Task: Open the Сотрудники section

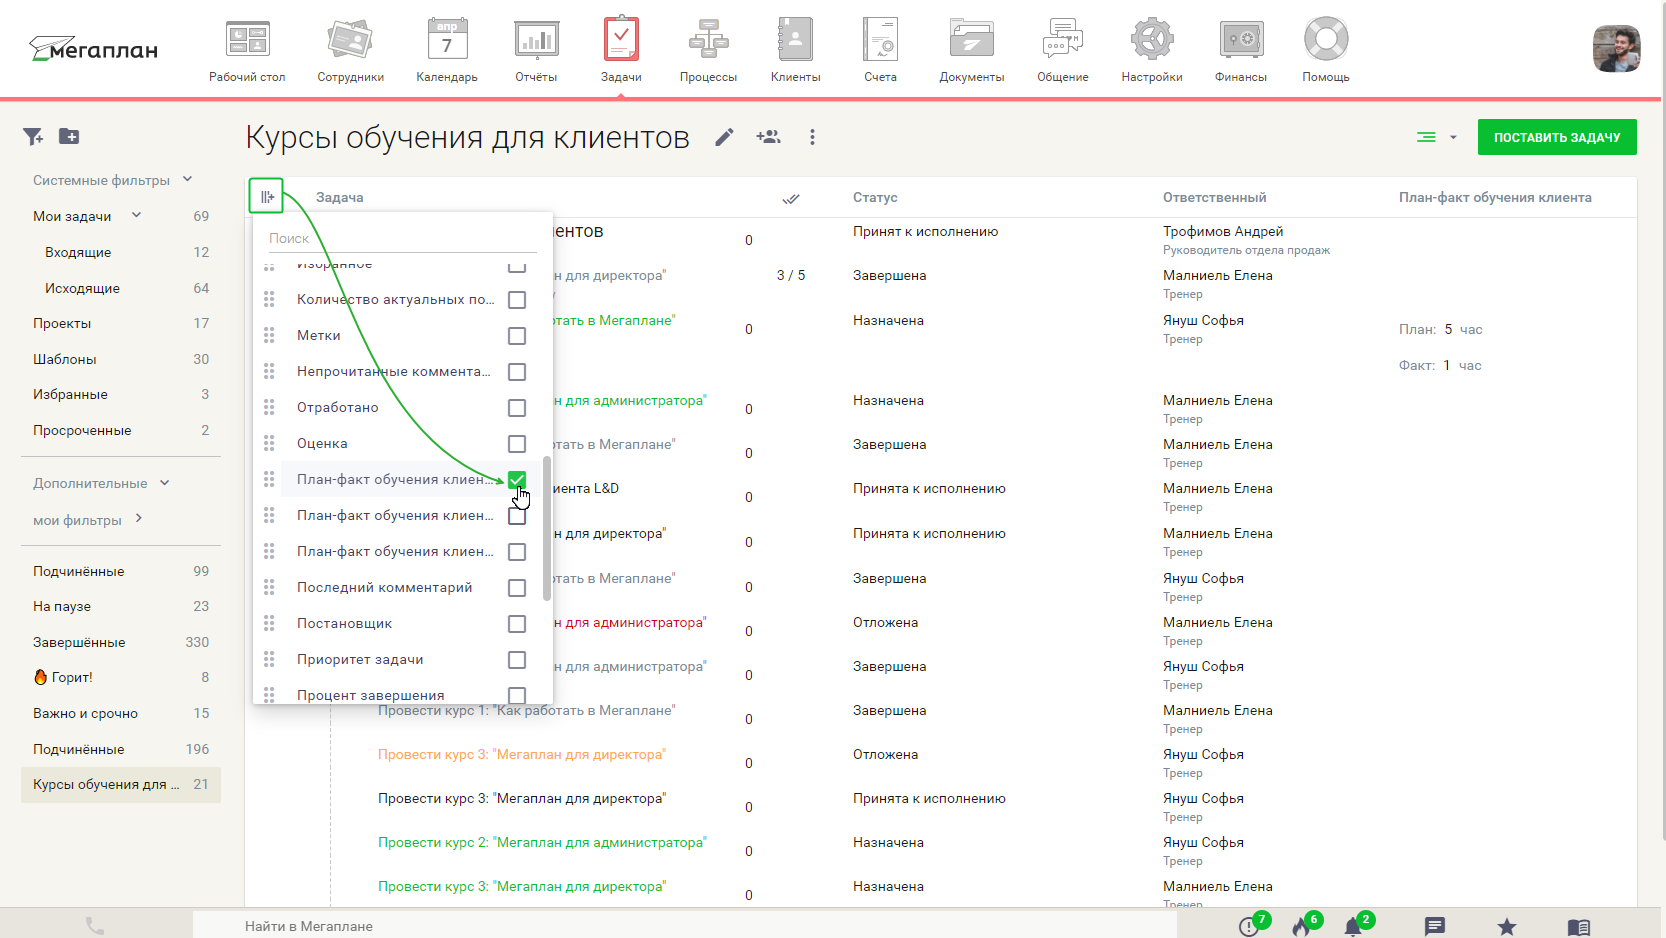Action: [350, 50]
